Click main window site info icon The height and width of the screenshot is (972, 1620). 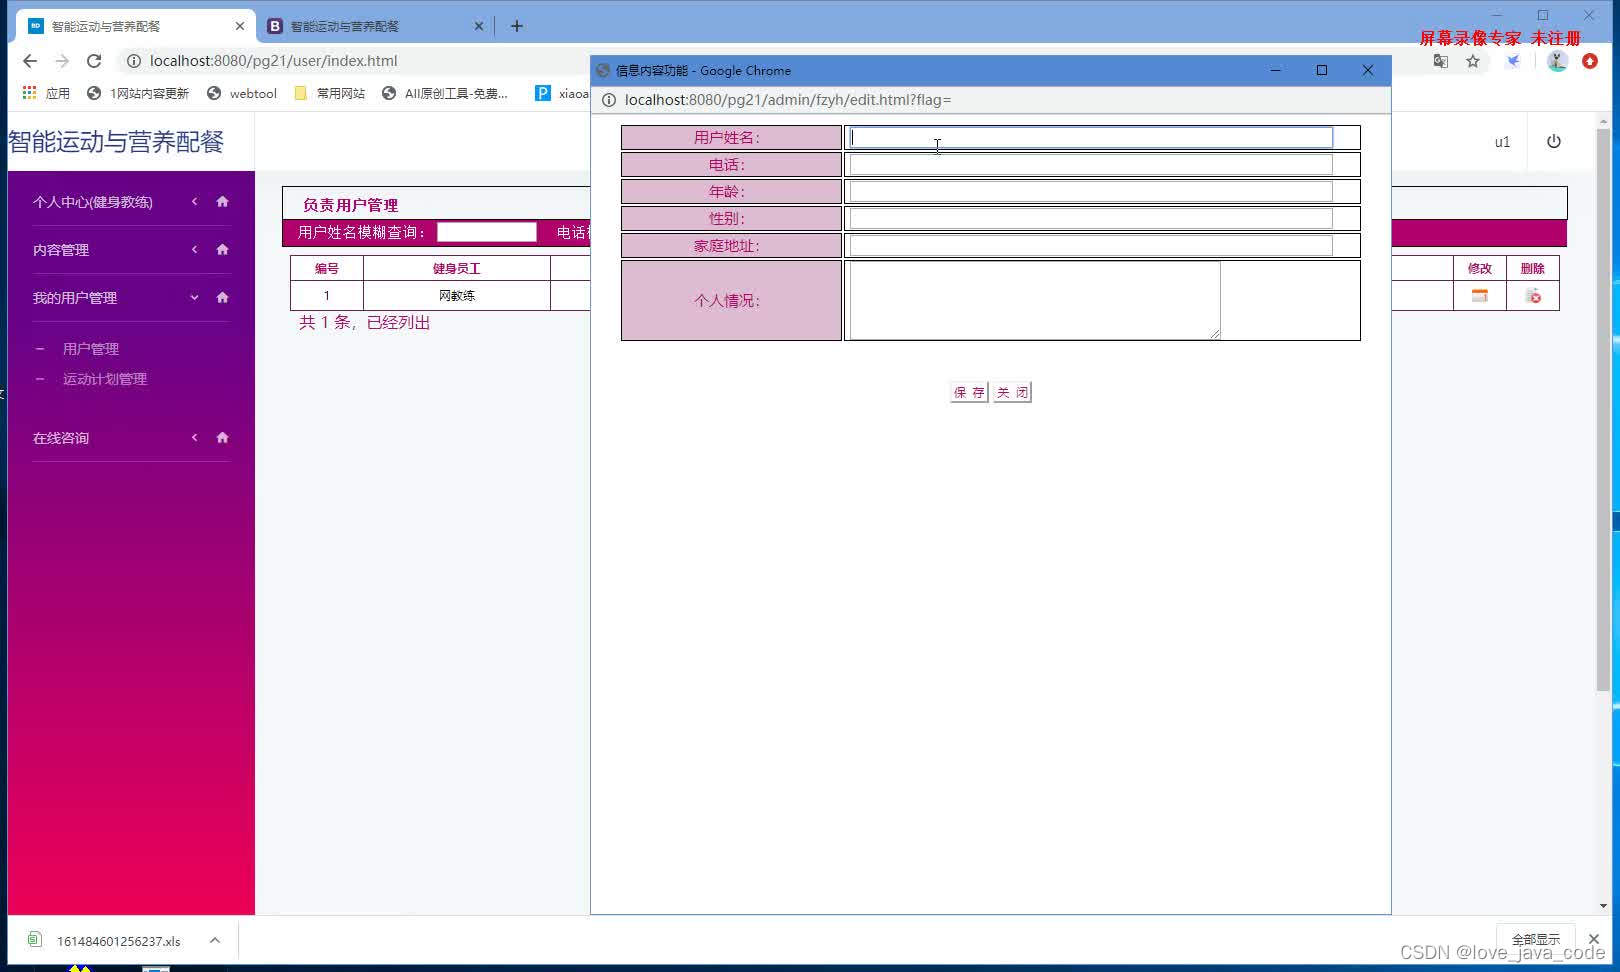133,61
